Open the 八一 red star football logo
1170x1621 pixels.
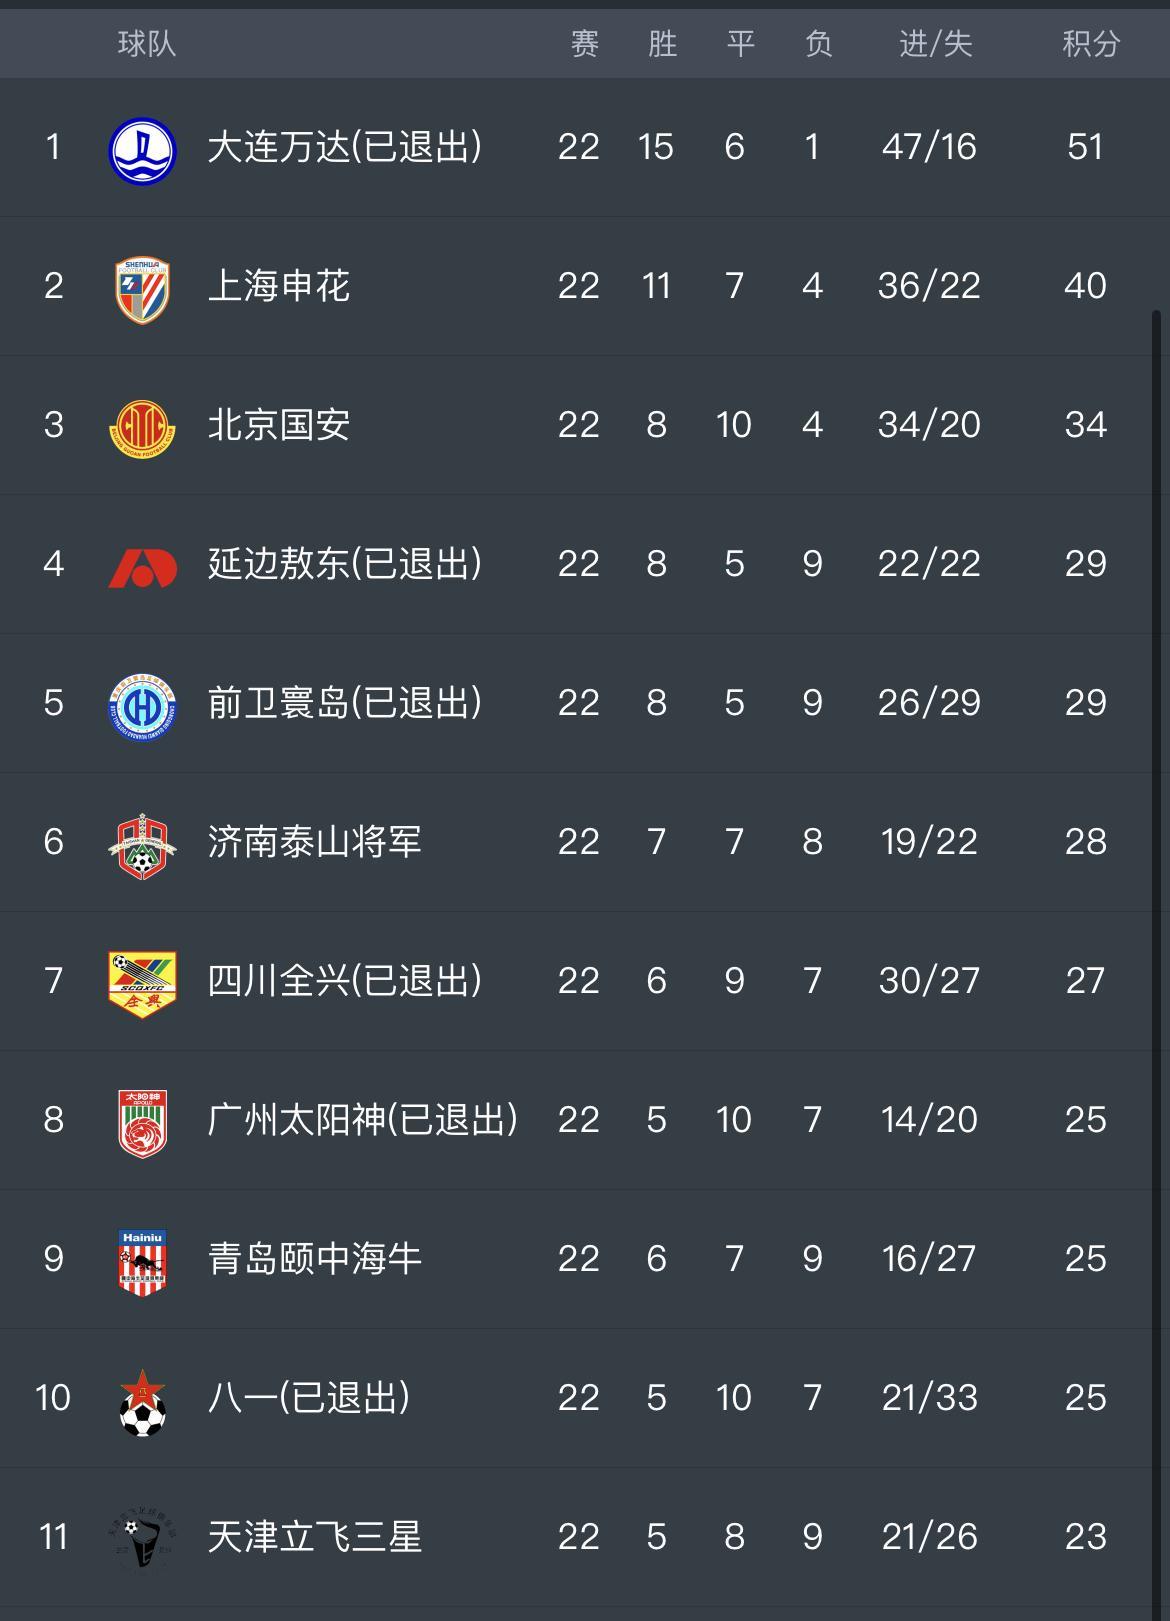[142, 1402]
